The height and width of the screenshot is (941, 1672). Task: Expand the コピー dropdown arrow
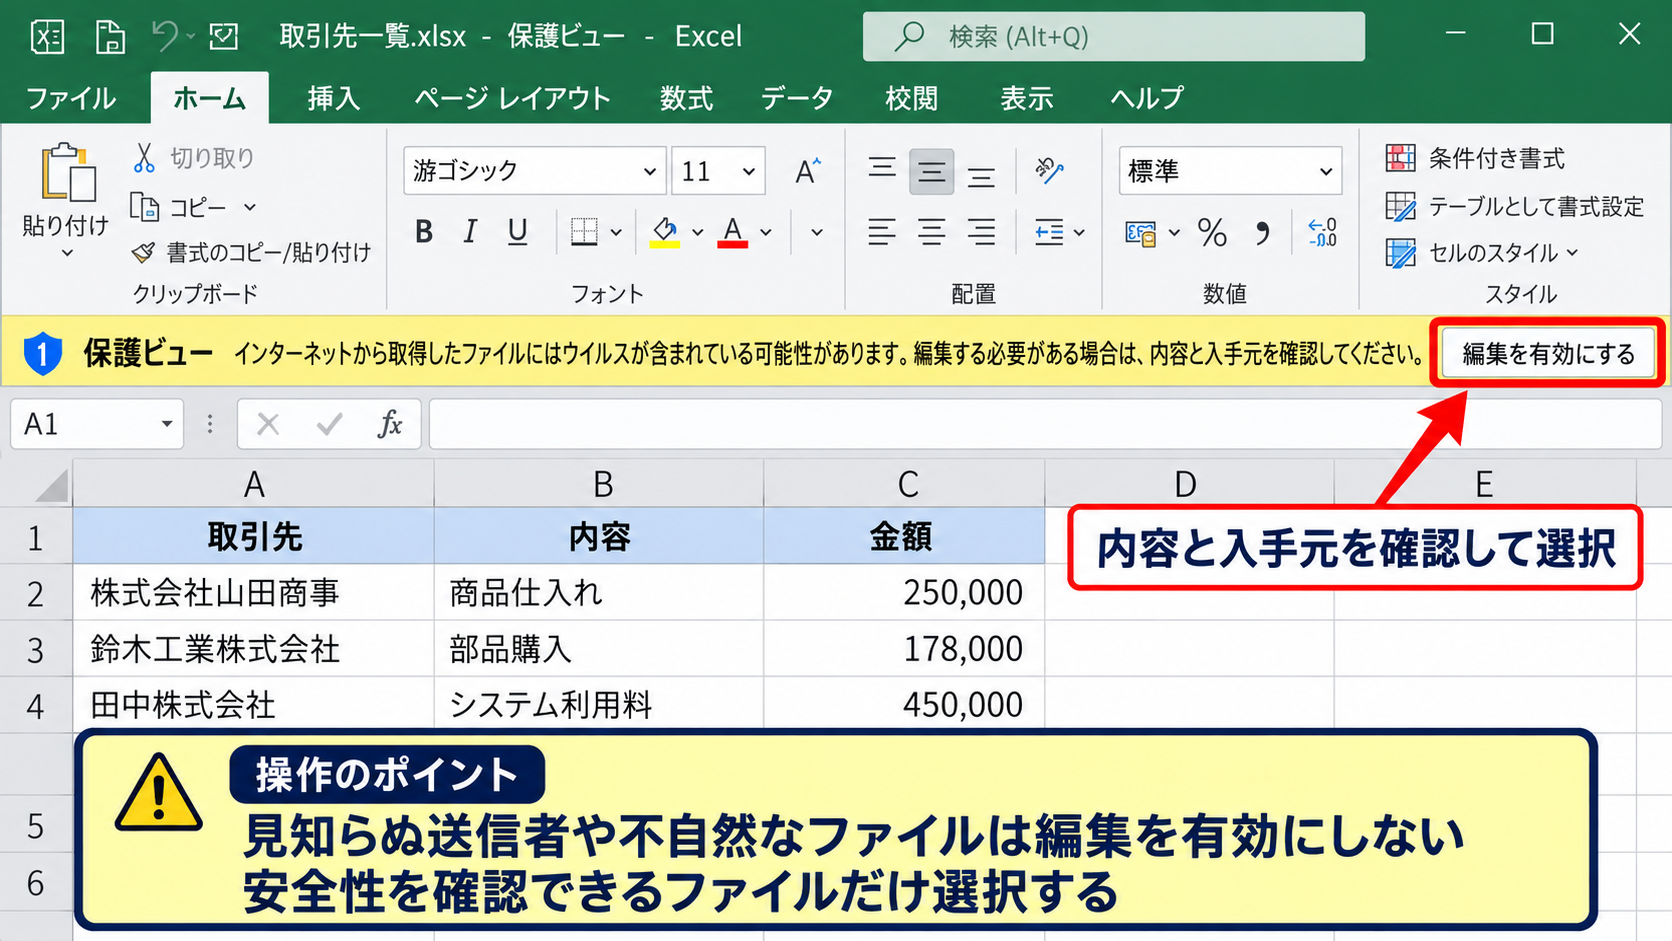pyautogui.click(x=250, y=207)
